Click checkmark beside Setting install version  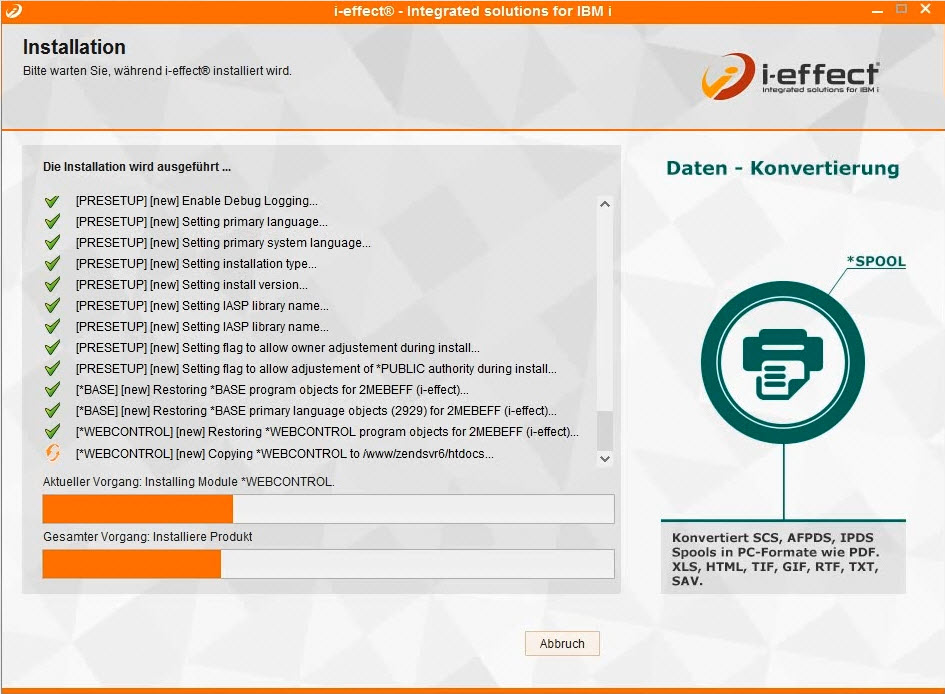[53, 285]
